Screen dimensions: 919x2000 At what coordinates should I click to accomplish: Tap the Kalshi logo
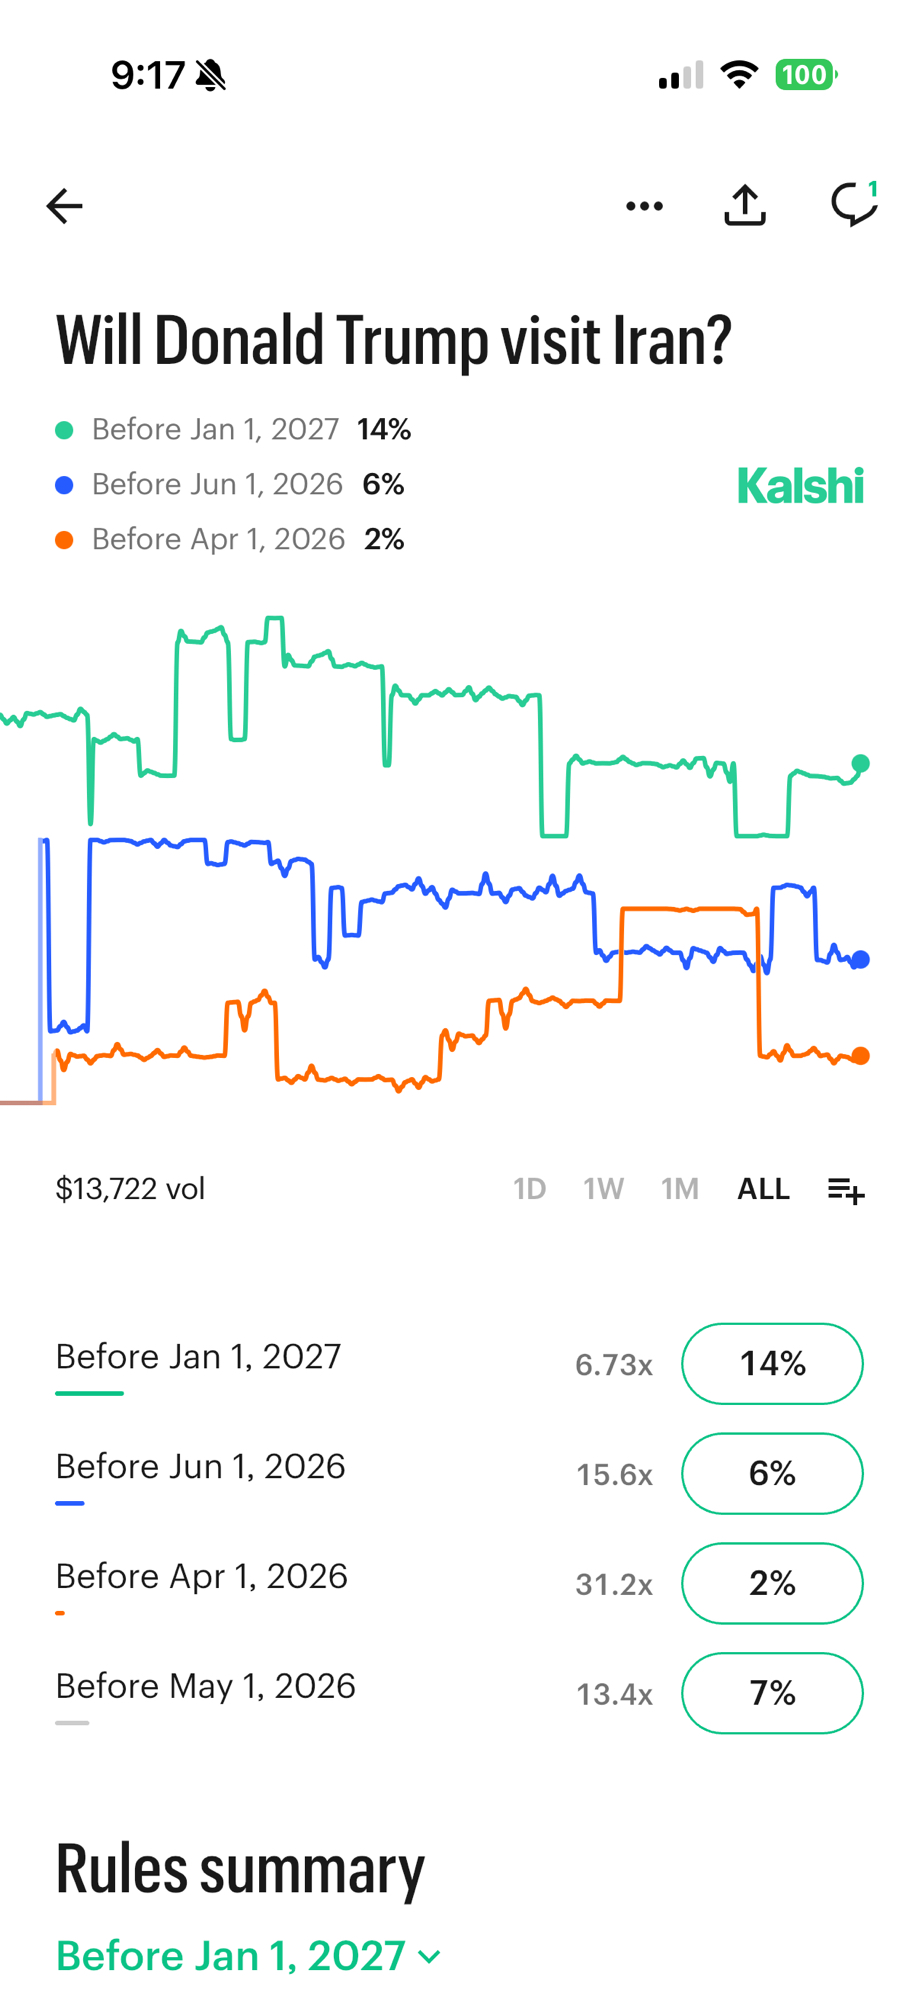point(800,486)
